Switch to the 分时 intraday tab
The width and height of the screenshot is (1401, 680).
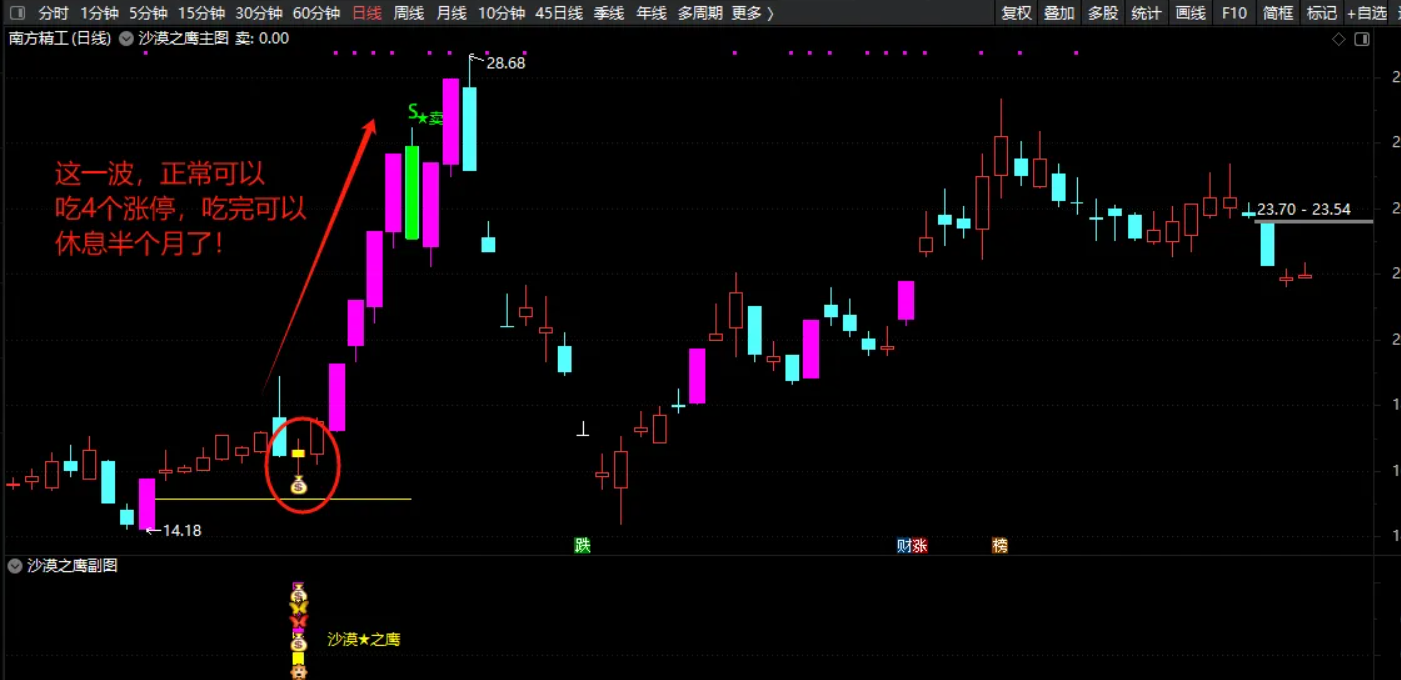tap(53, 13)
